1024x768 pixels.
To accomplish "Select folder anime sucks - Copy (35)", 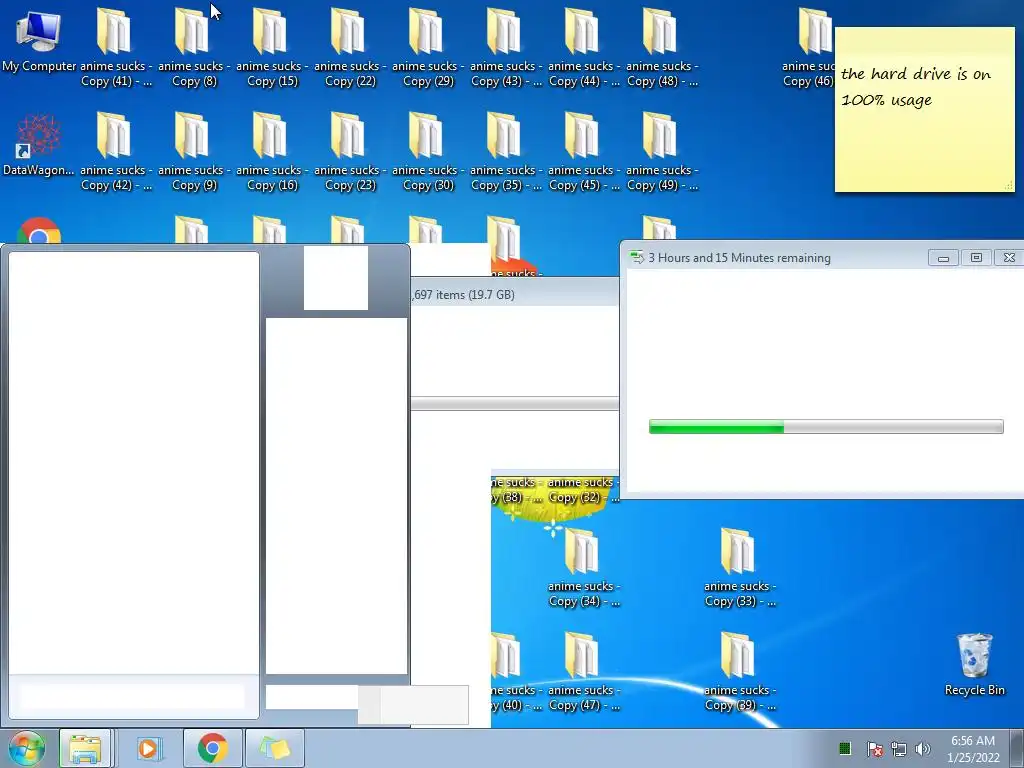I will coord(505,152).
